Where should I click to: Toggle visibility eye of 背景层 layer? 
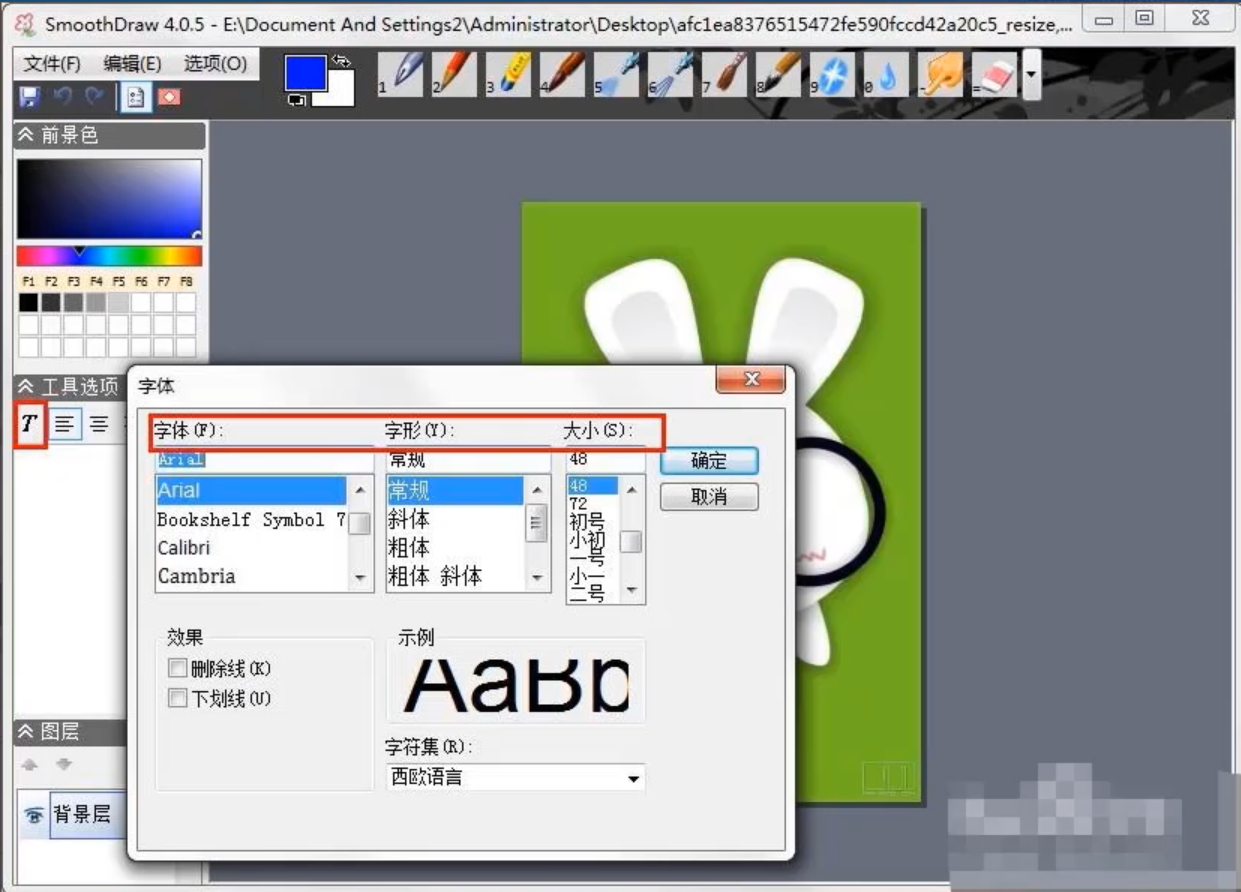(34, 815)
